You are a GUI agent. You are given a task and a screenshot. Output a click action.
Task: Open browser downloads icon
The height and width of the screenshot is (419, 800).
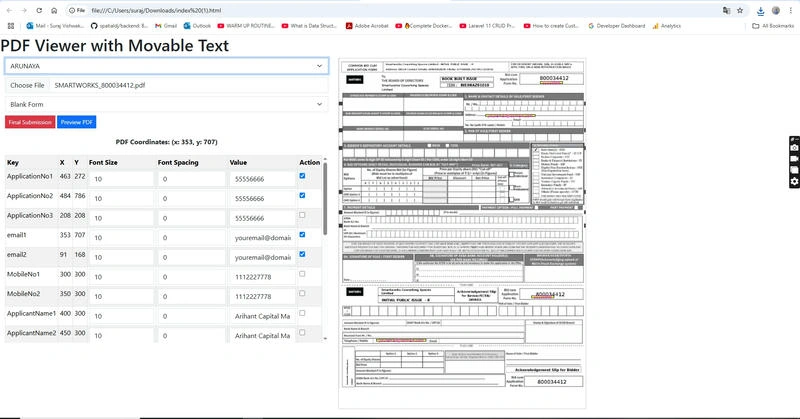click(760, 11)
